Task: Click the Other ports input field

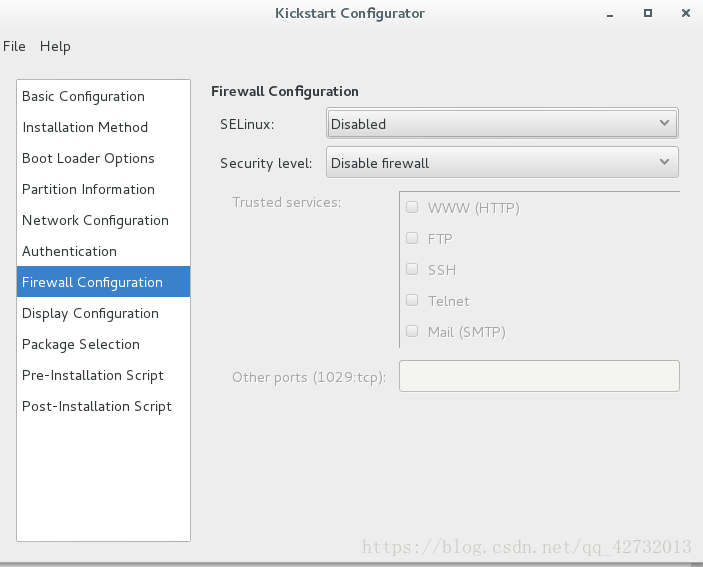Action: 539,376
